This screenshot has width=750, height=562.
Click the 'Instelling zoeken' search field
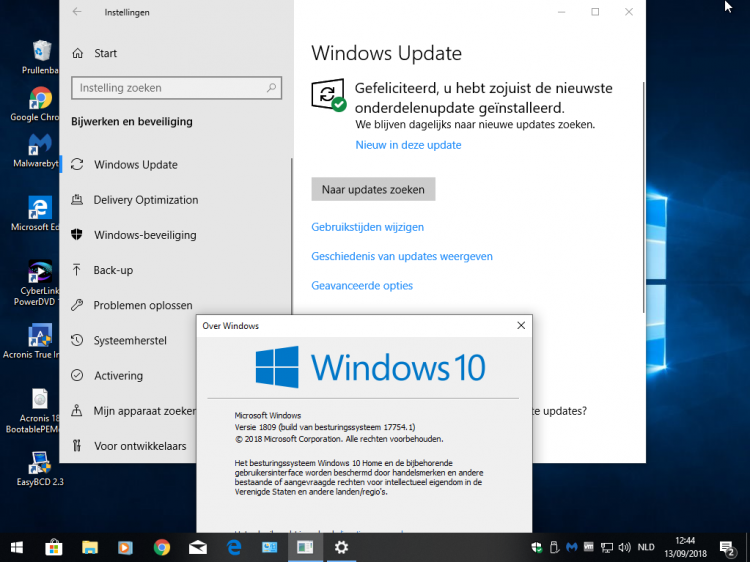[x=170, y=88]
